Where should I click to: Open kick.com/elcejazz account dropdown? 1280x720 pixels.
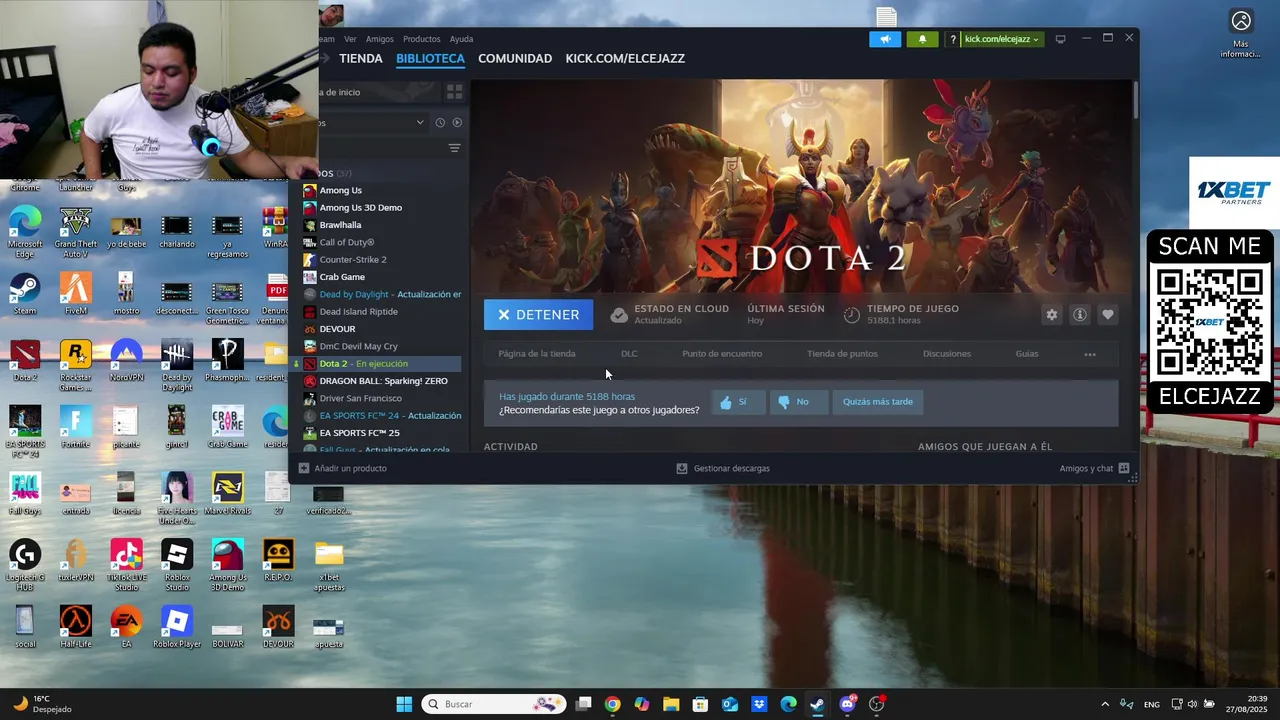pos(1001,39)
